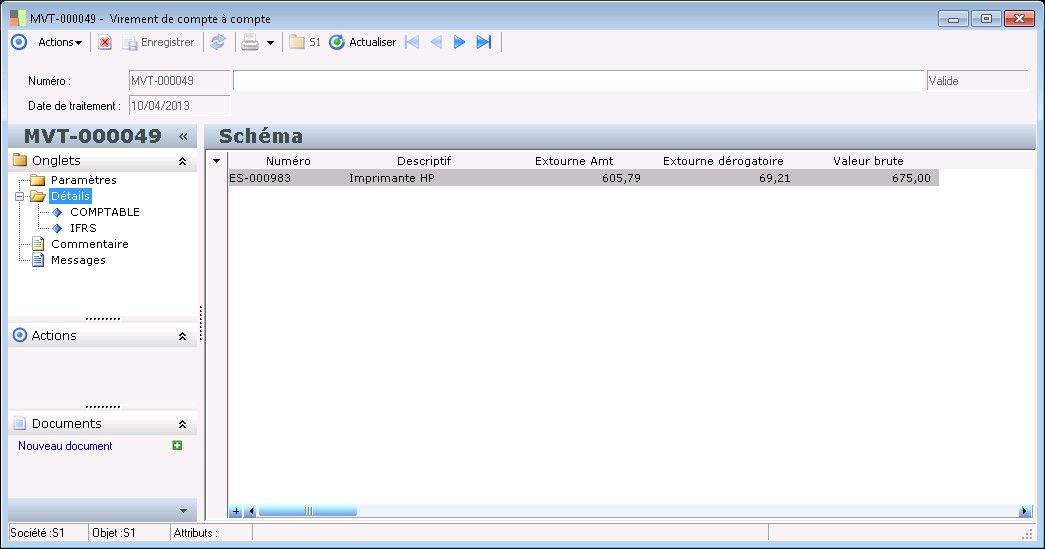Click the Date de traitement field

click(x=179, y=105)
